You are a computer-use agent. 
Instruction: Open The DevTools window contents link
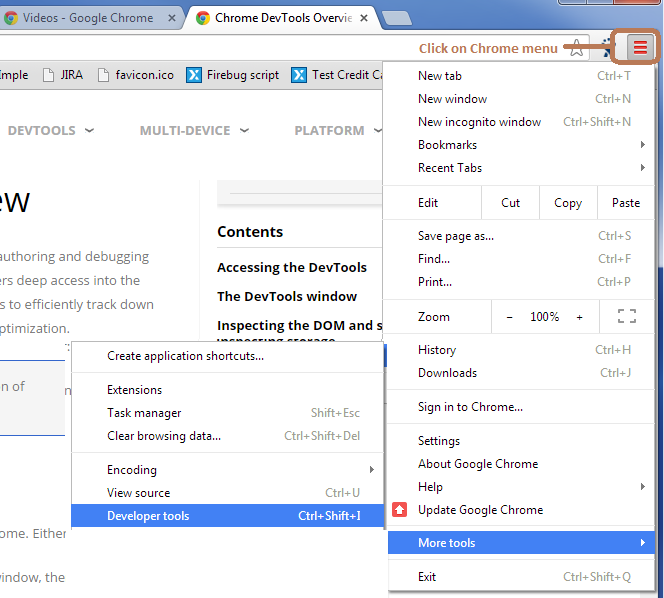pos(287,296)
